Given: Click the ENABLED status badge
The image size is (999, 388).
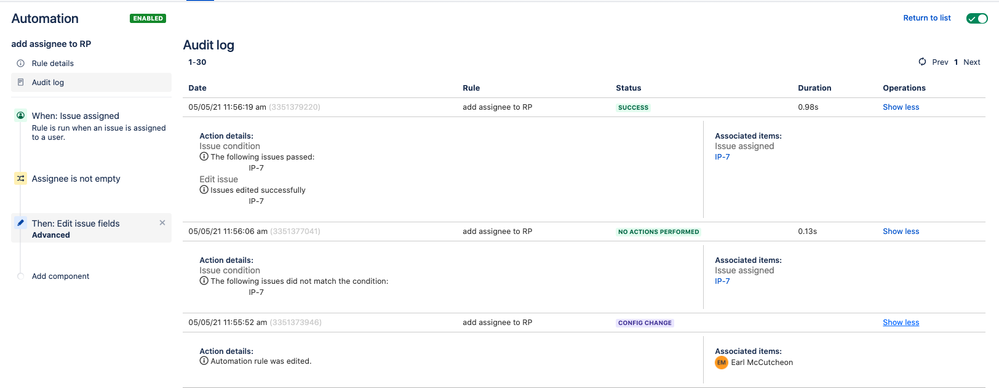Looking at the screenshot, I should 148,18.
